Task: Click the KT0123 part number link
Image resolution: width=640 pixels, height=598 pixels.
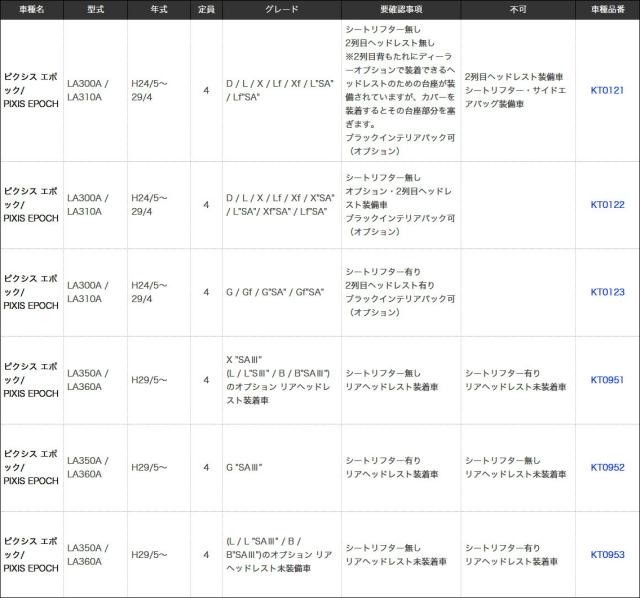Action: 606,292
